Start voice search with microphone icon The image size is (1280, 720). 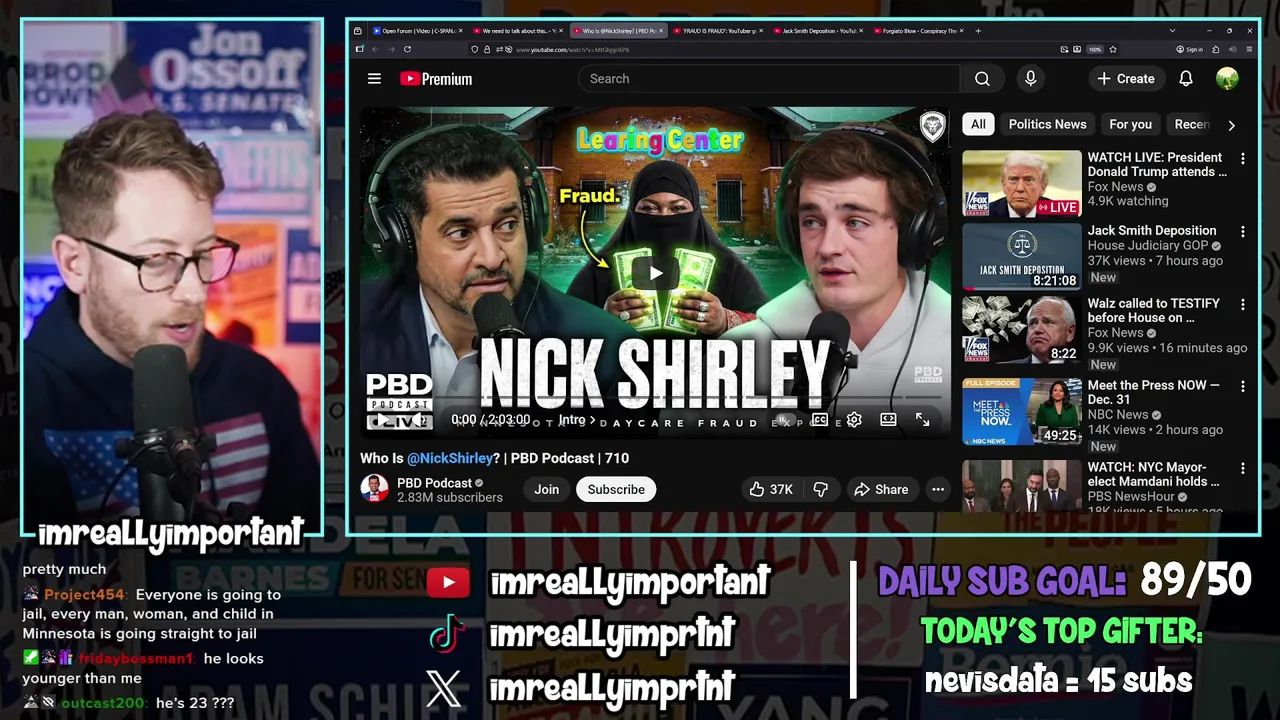pyautogui.click(x=1030, y=79)
